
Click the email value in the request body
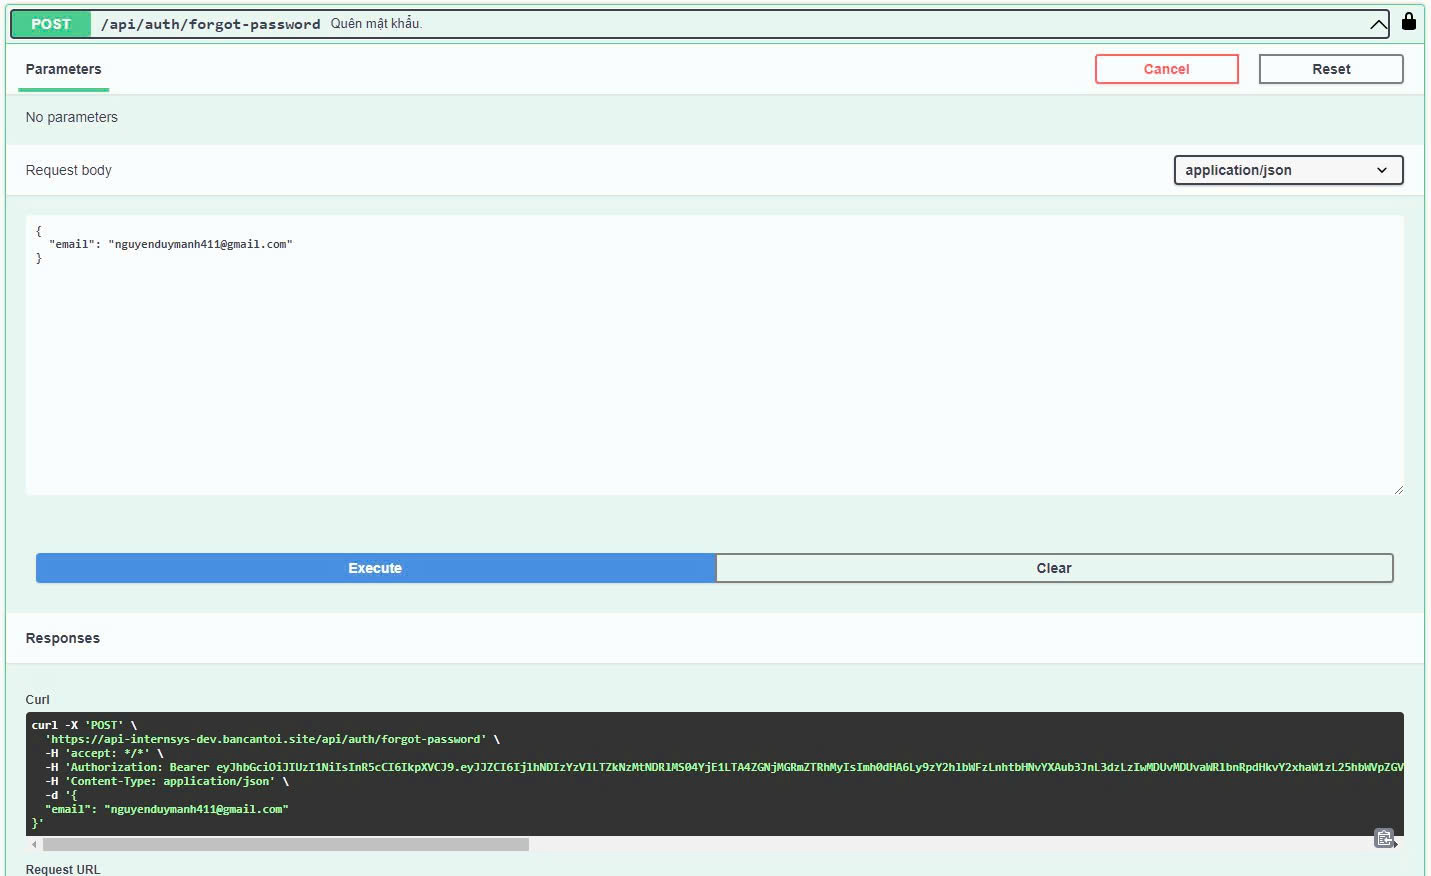200,244
